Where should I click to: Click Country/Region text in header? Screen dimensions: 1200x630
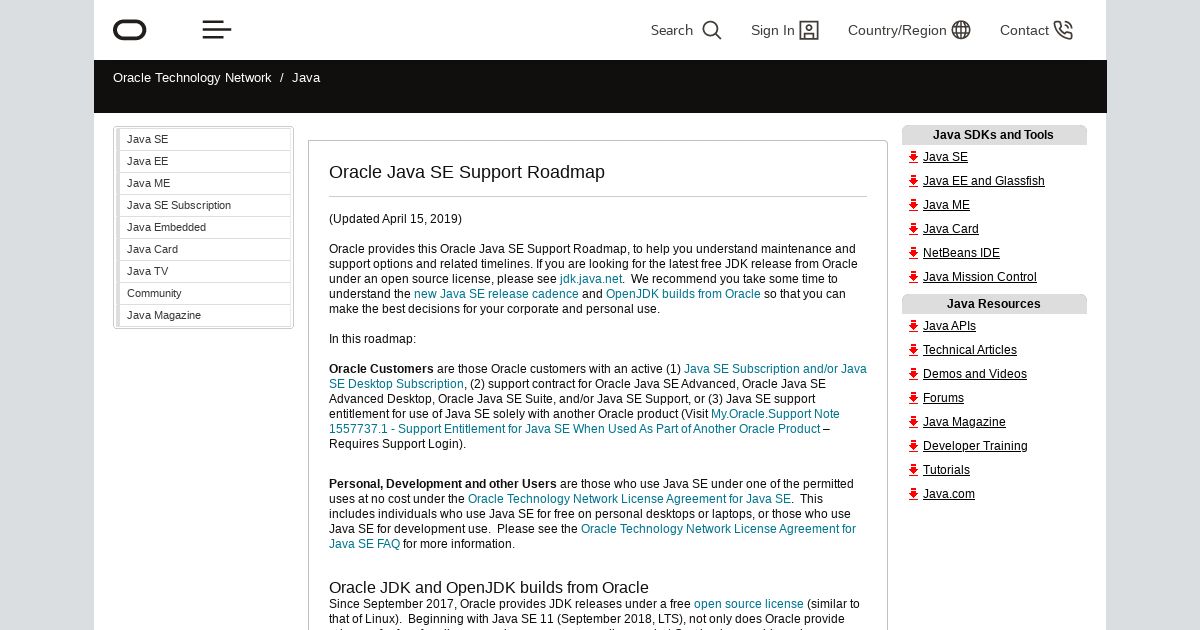click(897, 30)
